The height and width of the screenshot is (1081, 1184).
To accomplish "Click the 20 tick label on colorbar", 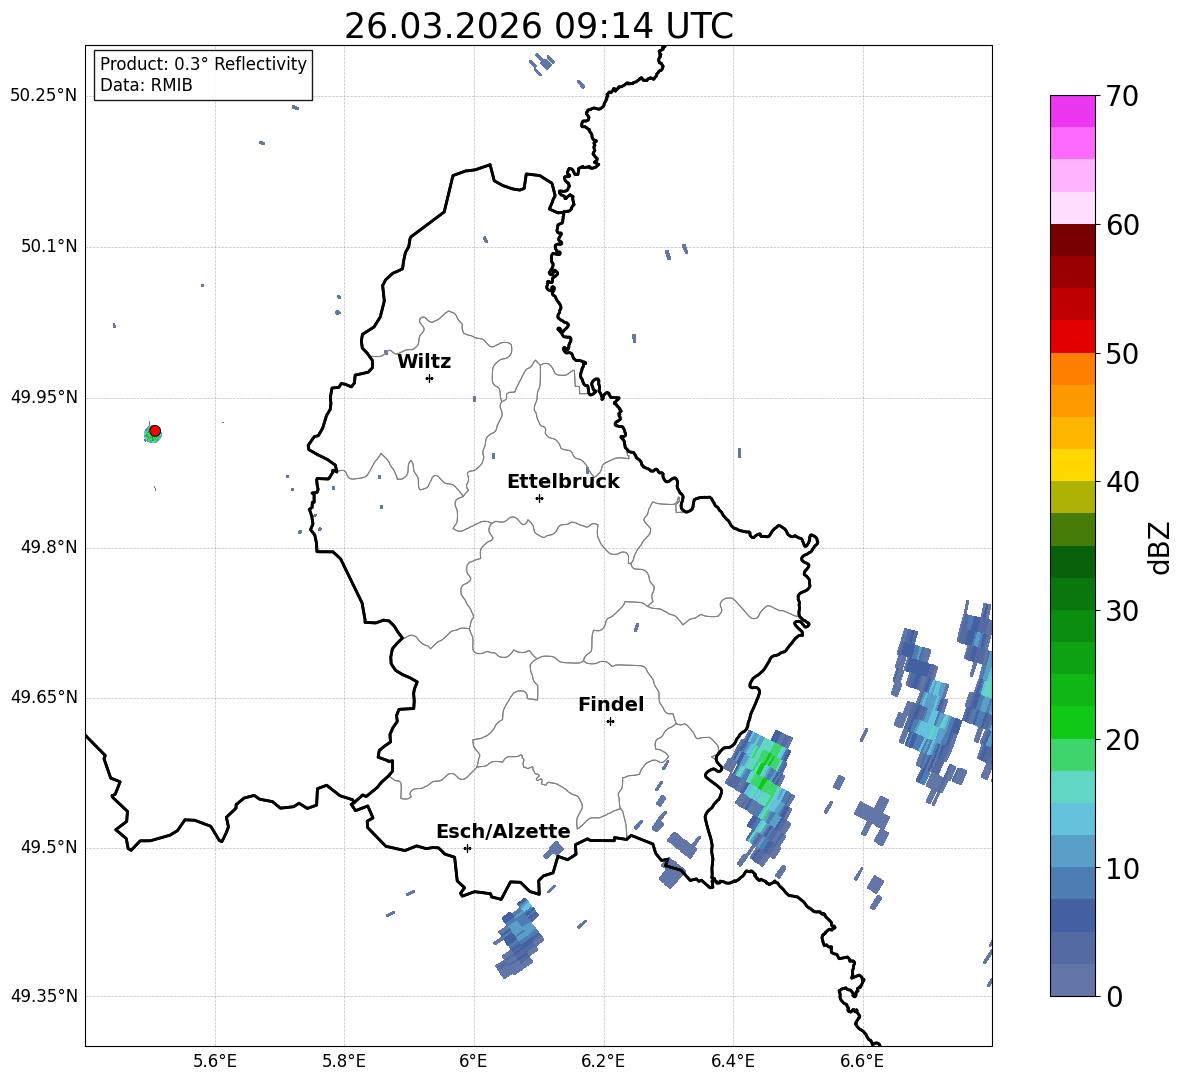I will click(x=1122, y=740).
